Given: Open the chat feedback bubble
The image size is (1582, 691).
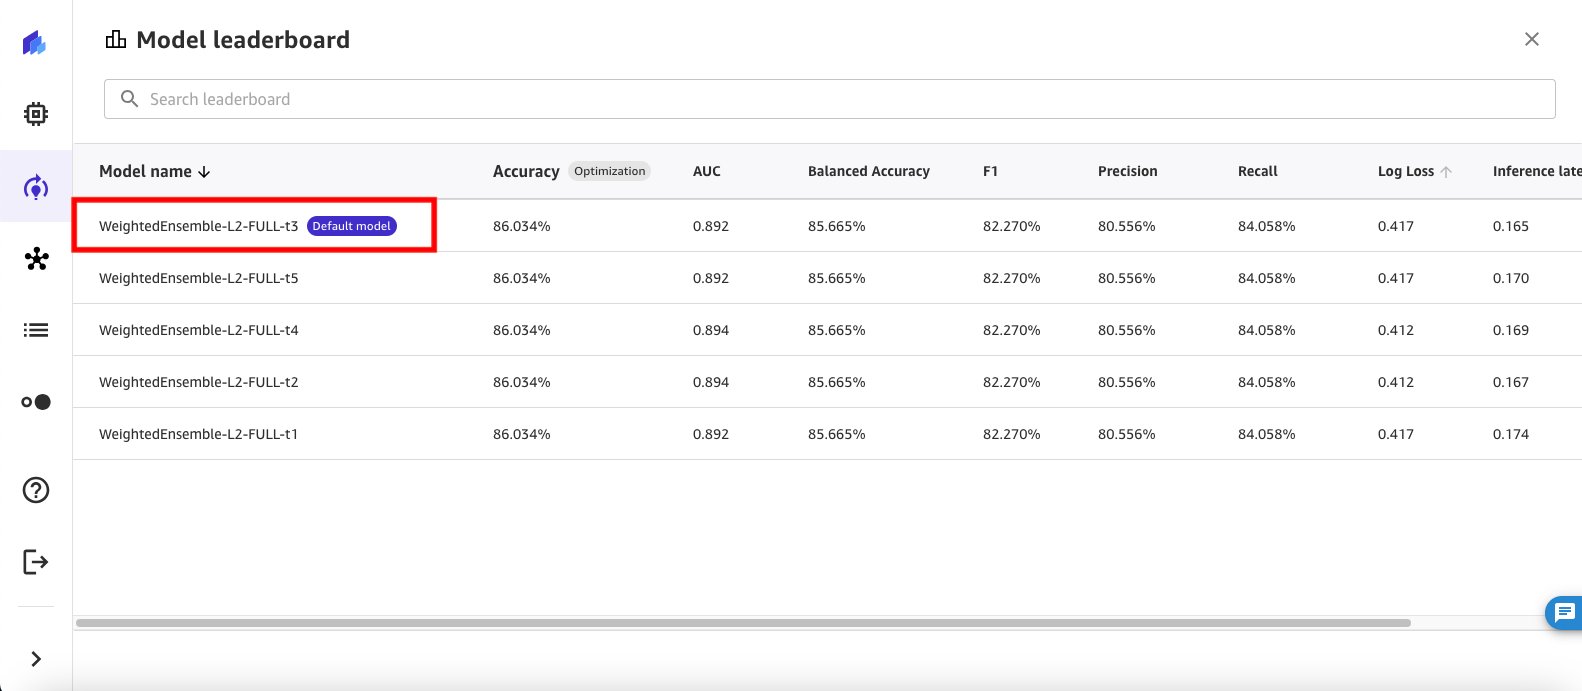Looking at the screenshot, I should pos(1563,612).
